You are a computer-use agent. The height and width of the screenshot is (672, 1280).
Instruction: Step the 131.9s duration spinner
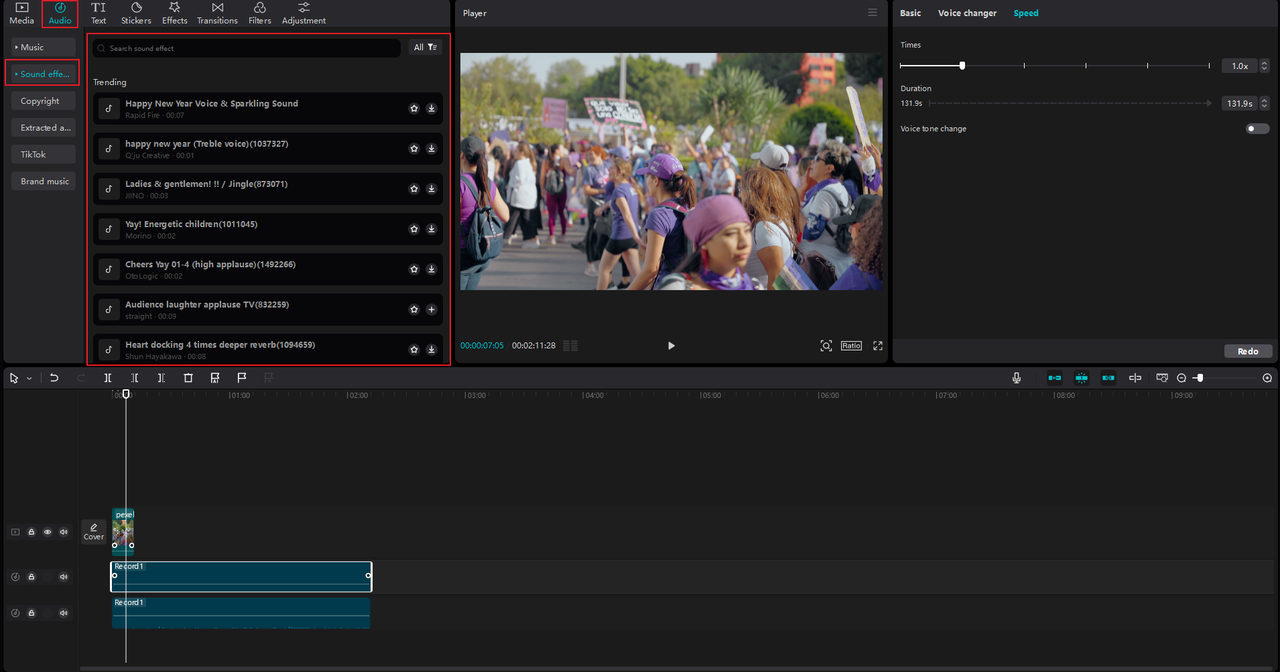pyautogui.click(x=1264, y=103)
